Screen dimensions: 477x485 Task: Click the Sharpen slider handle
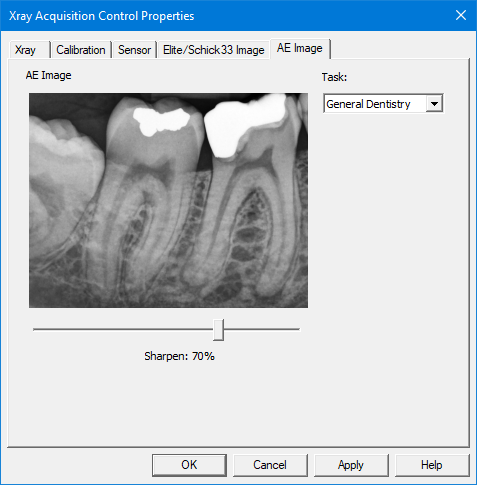click(218, 330)
